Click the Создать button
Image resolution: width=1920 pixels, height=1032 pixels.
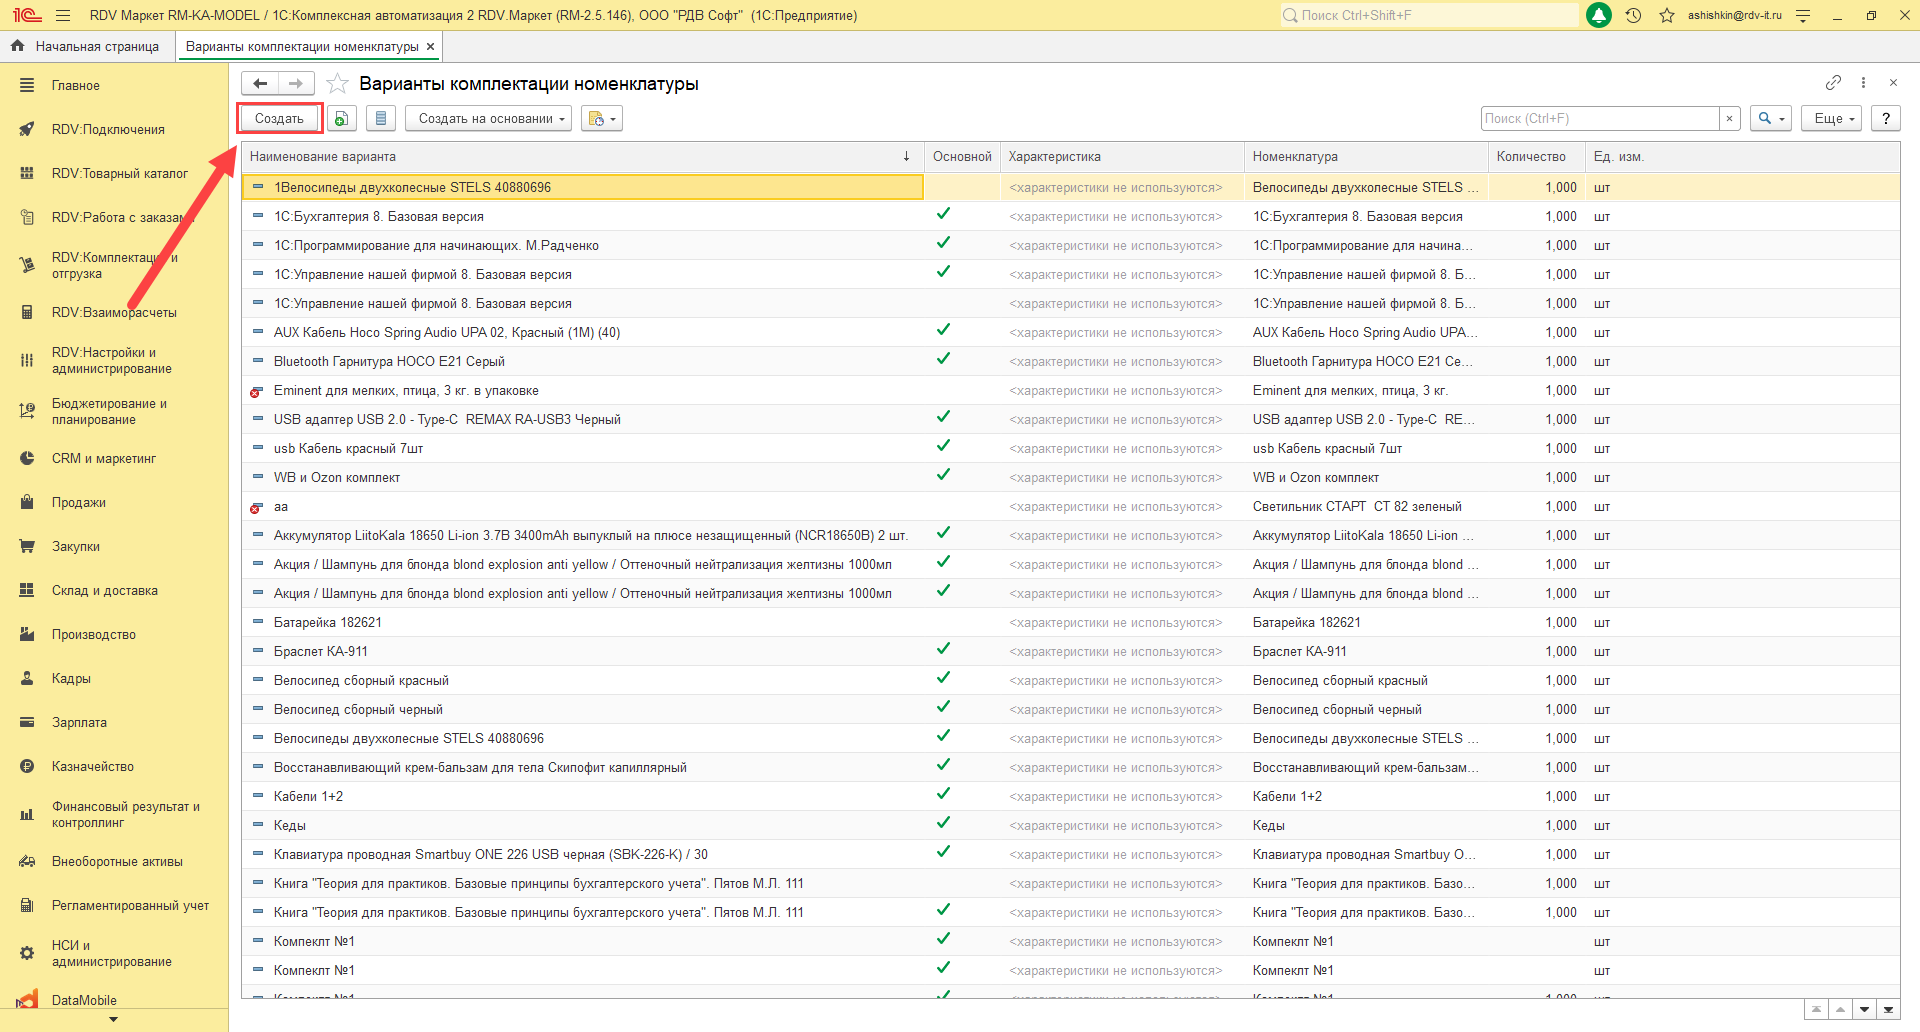coord(279,119)
